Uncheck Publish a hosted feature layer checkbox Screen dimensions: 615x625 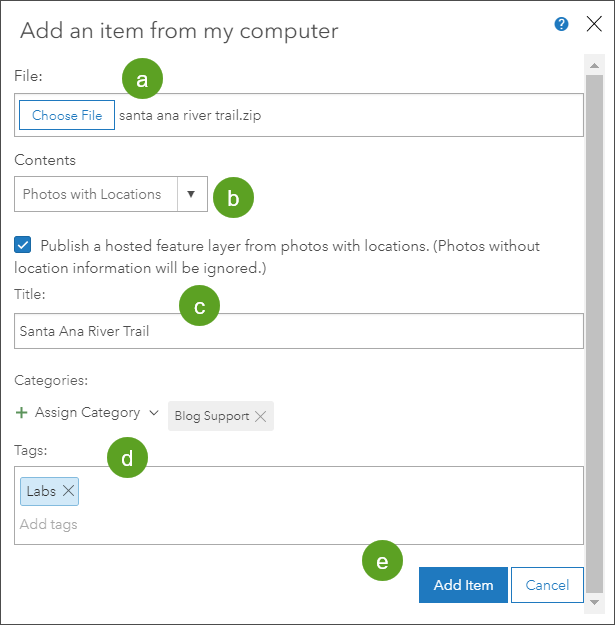click(x=23, y=245)
